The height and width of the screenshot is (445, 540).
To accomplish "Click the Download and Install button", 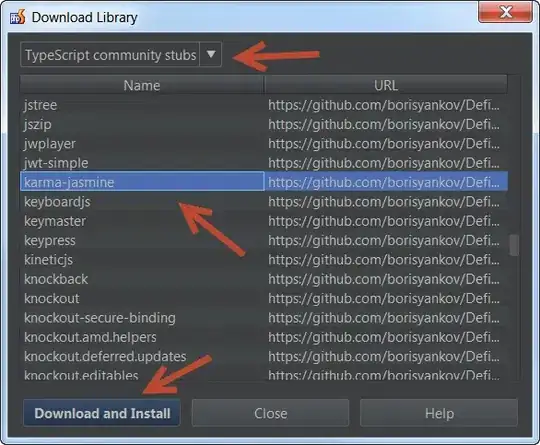I will 102,413.
